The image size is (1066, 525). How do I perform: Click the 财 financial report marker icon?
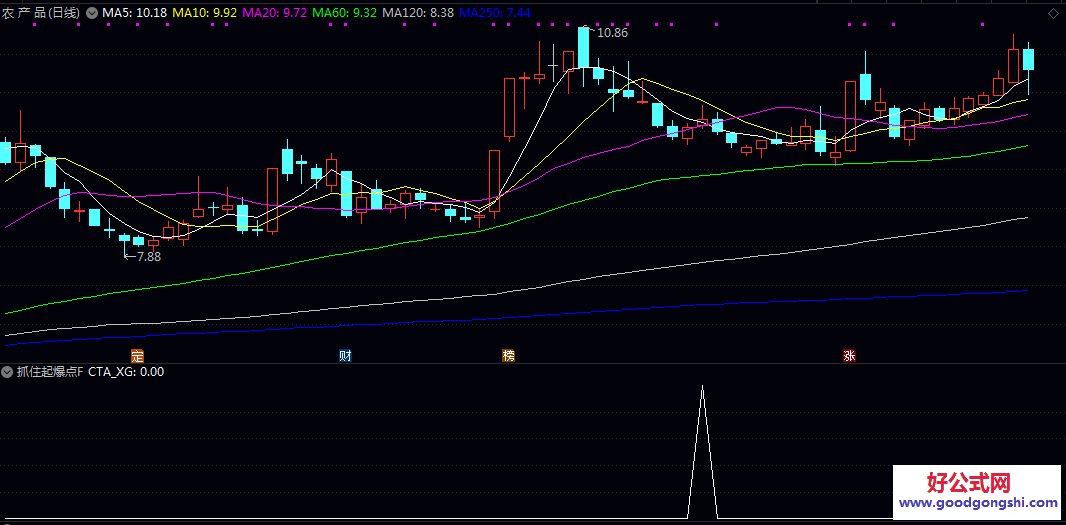pyautogui.click(x=346, y=356)
